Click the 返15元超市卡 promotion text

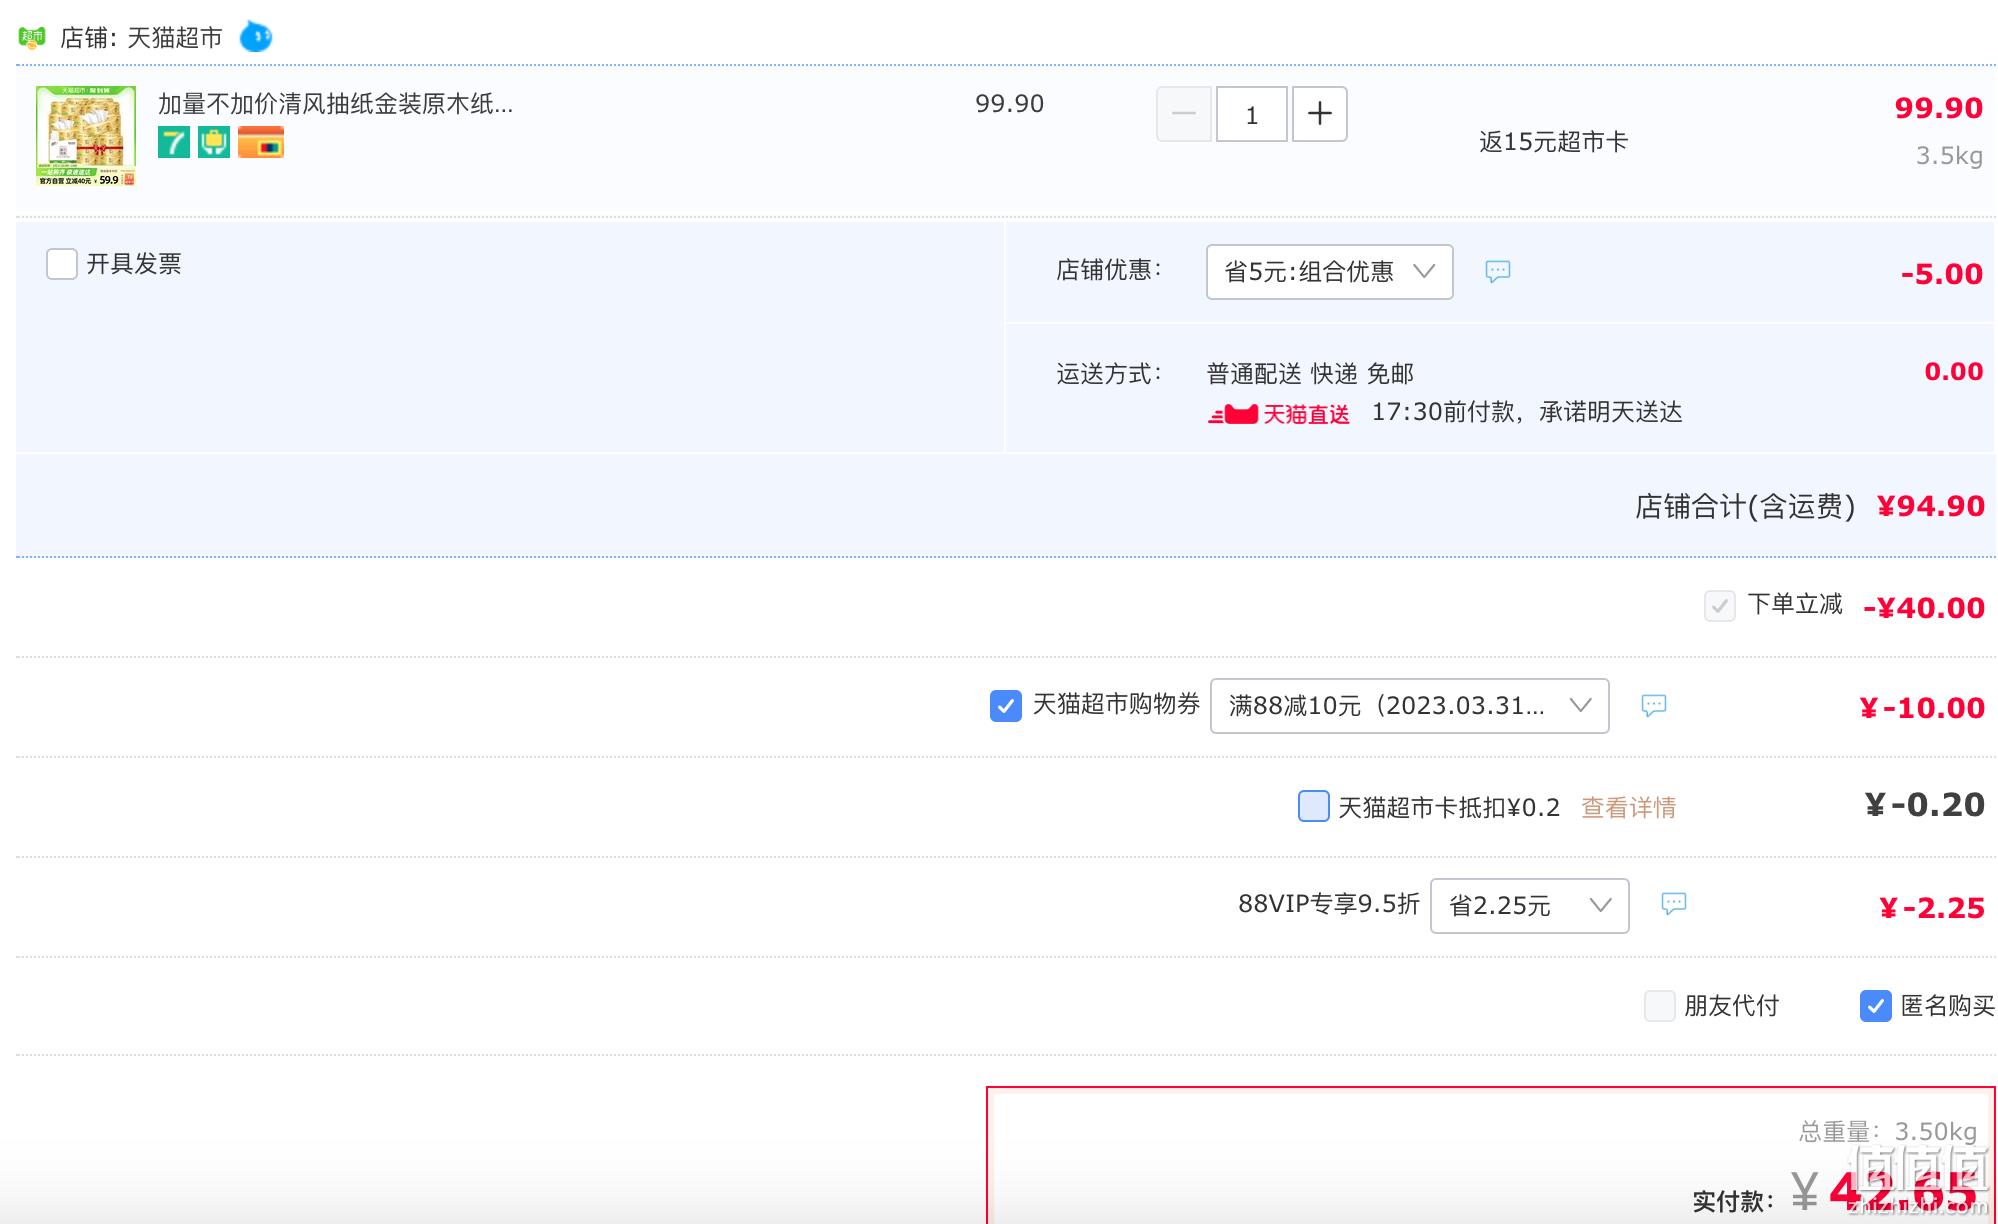click(1553, 142)
